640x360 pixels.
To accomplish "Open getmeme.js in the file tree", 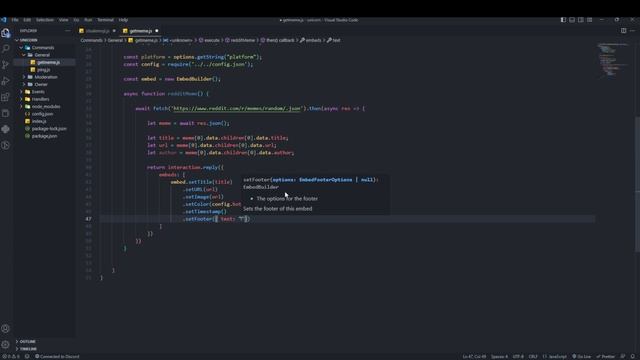I will click(x=49, y=62).
